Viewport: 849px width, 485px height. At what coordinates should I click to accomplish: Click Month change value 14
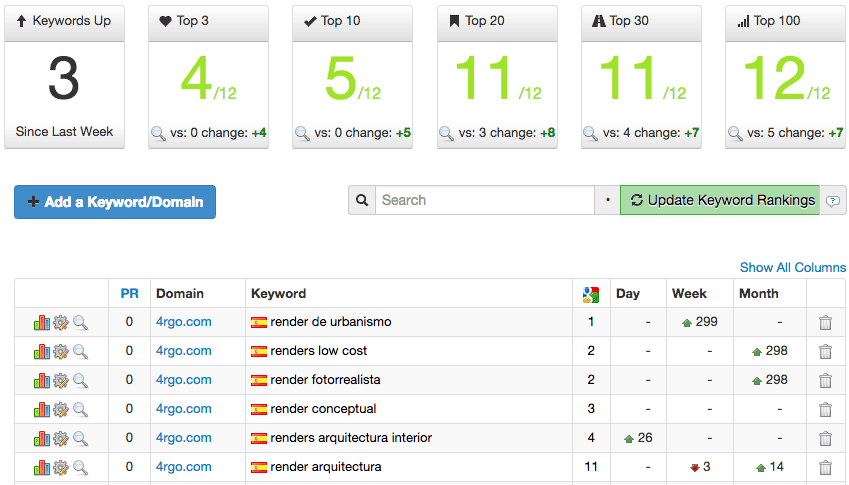[x=776, y=467]
